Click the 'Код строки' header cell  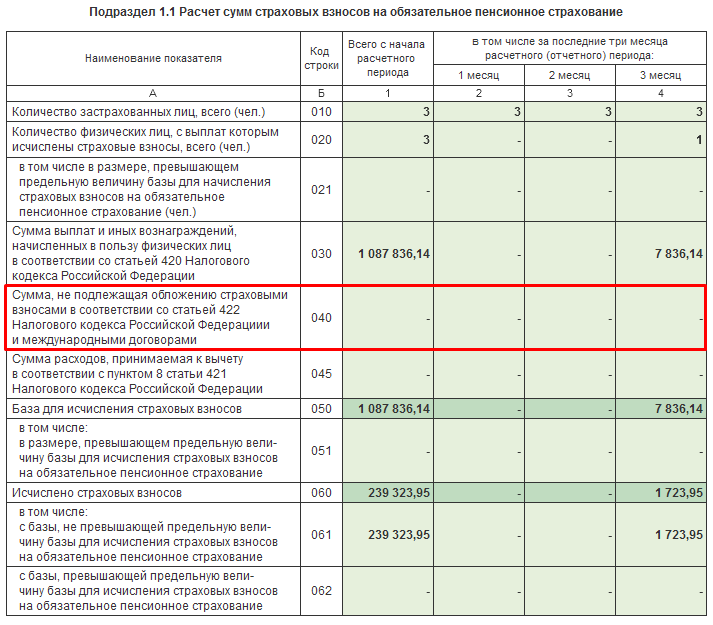(x=321, y=58)
